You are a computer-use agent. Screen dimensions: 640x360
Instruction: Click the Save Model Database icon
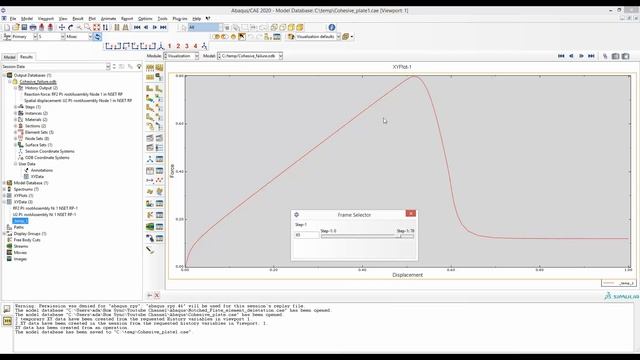click(x=24, y=27)
